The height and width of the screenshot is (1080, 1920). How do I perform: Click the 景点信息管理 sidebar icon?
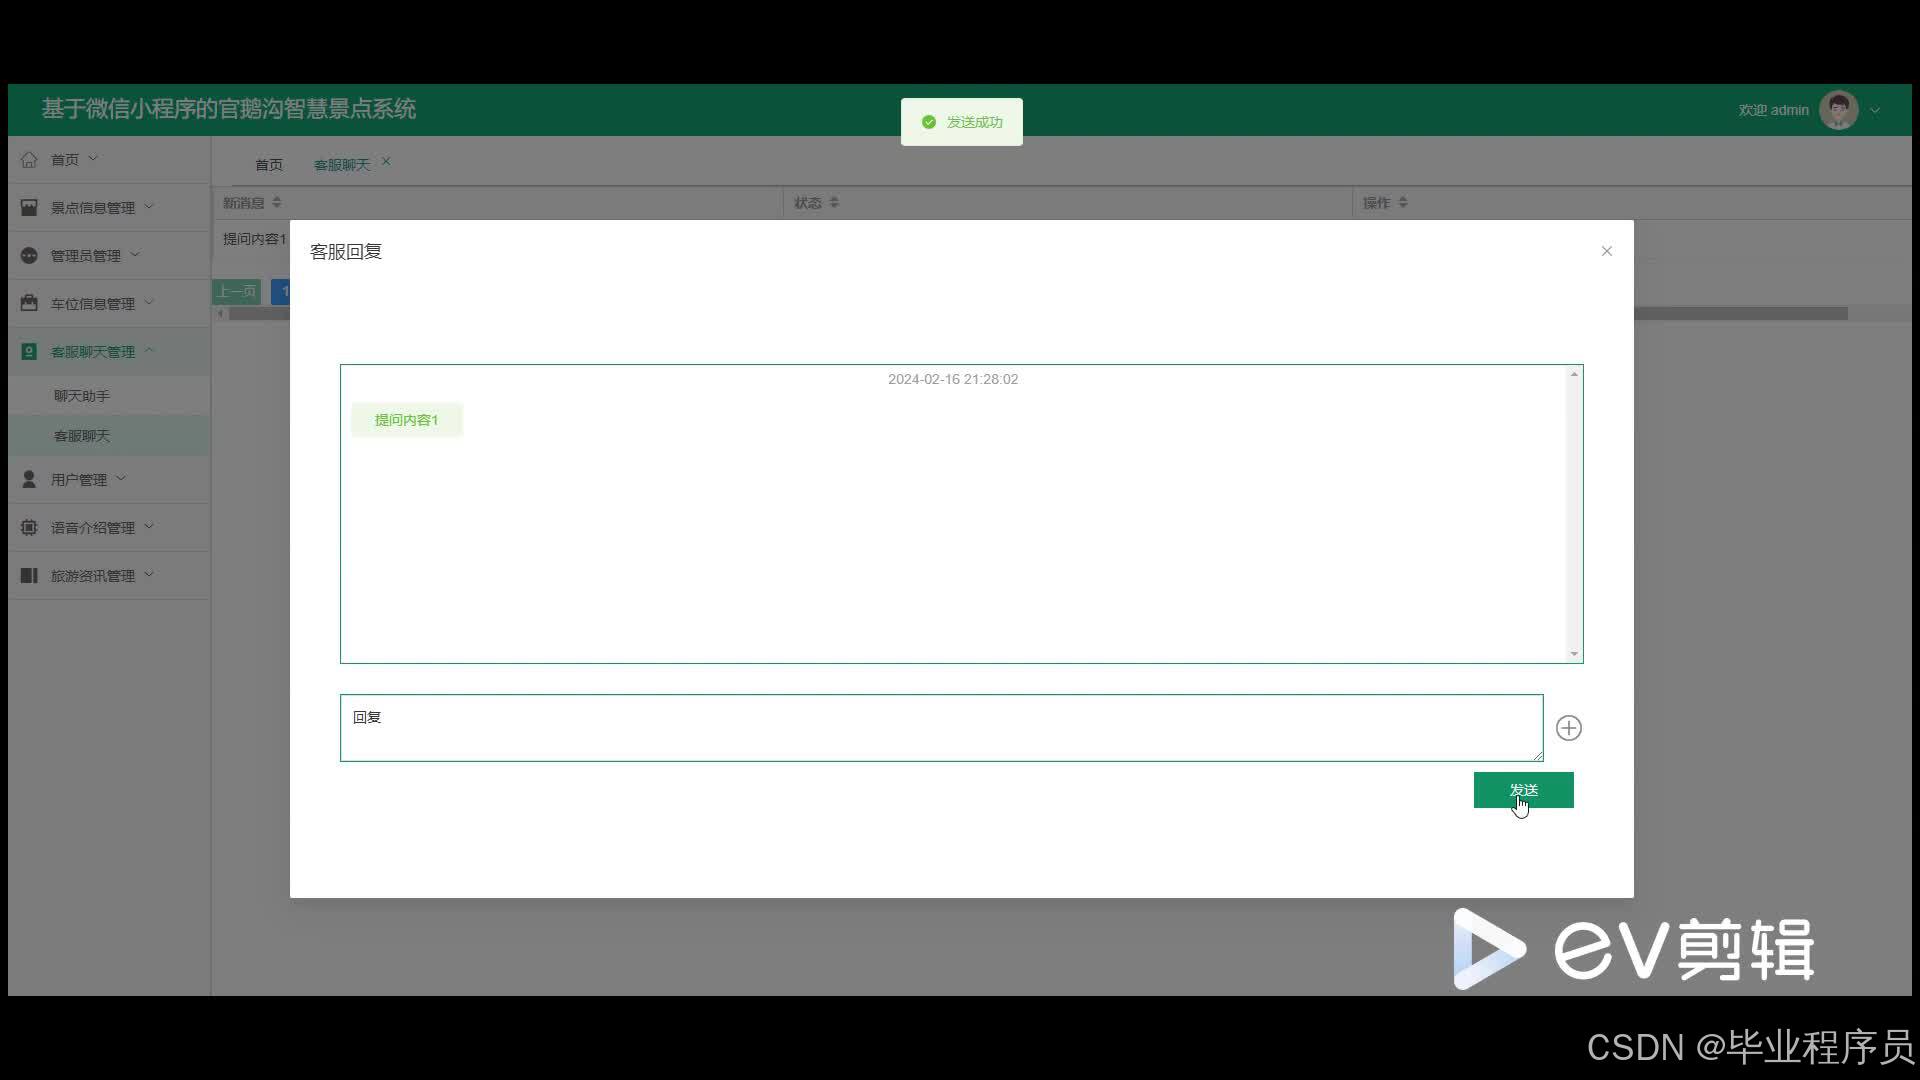click(29, 208)
